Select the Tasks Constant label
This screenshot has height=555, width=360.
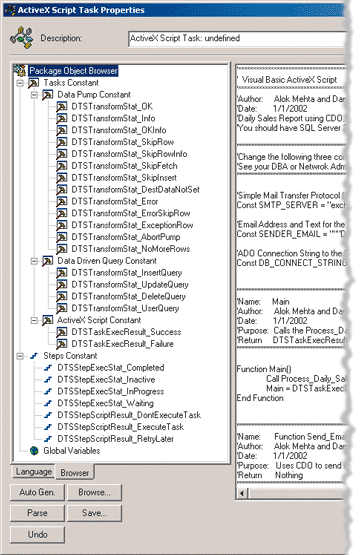71,83
